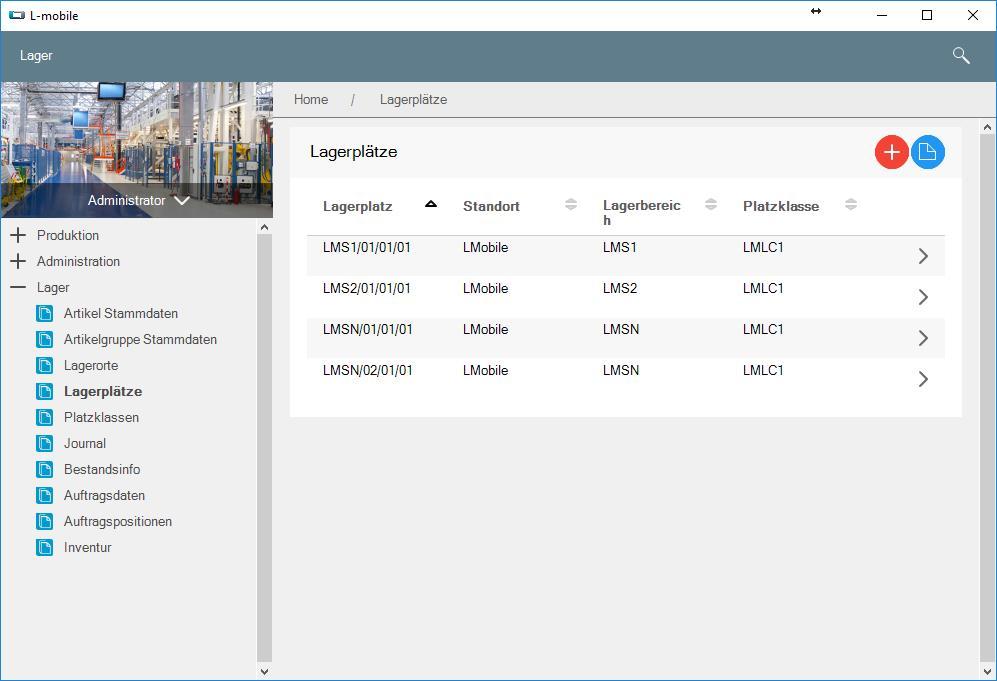Viewport: 997px width, 681px height.
Task: Select Lagerplätze entry in sidebar
Action: [103, 392]
